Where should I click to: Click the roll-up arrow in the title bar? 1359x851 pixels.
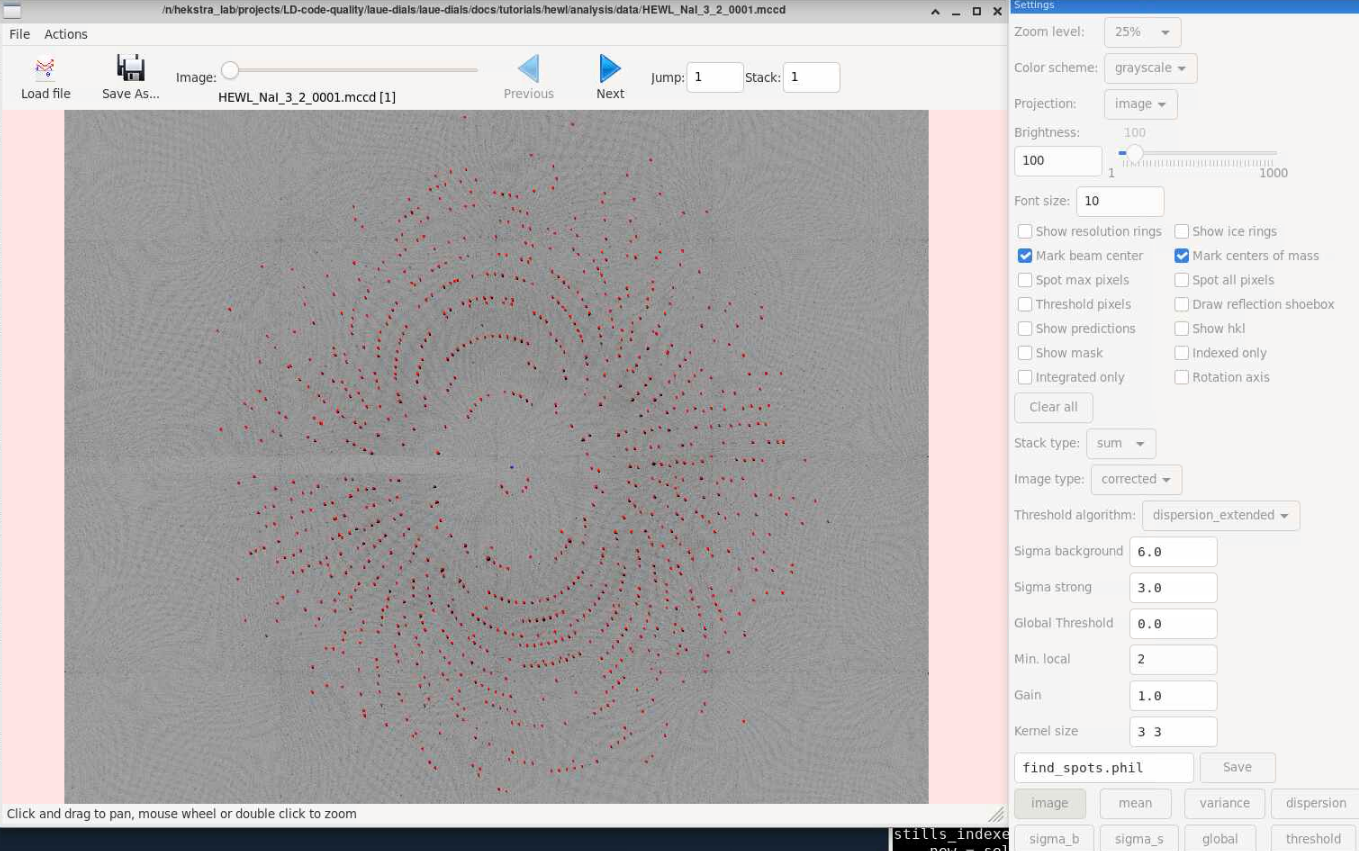935,11
